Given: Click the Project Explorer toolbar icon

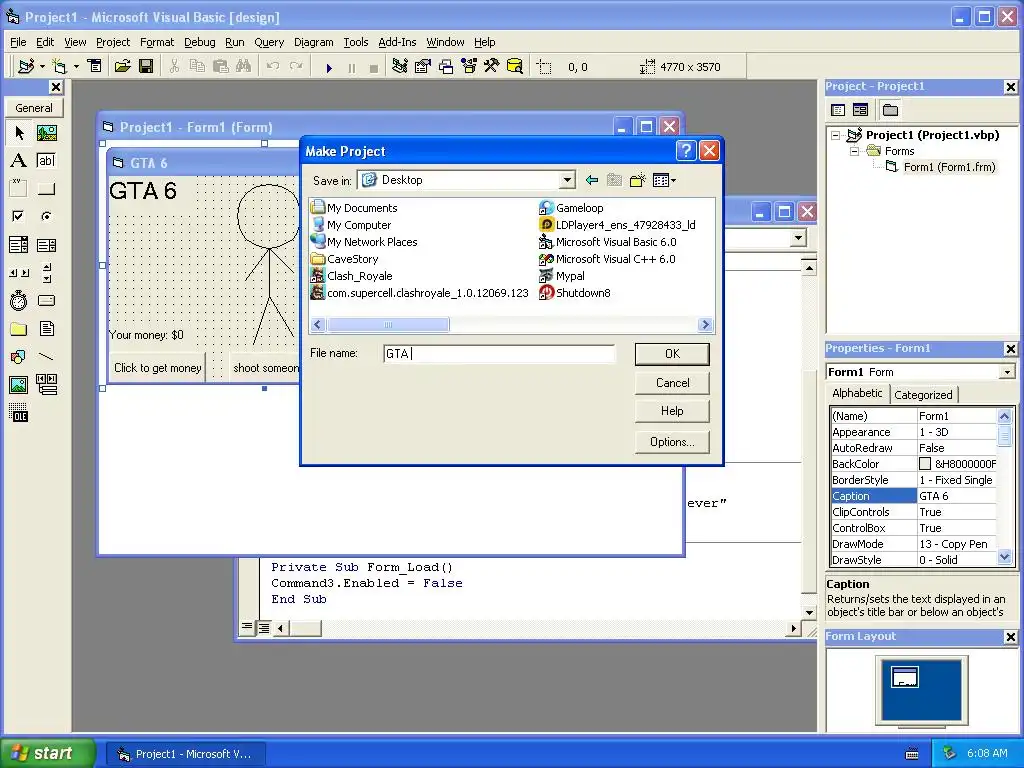Looking at the screenshot, I should 400,66.
